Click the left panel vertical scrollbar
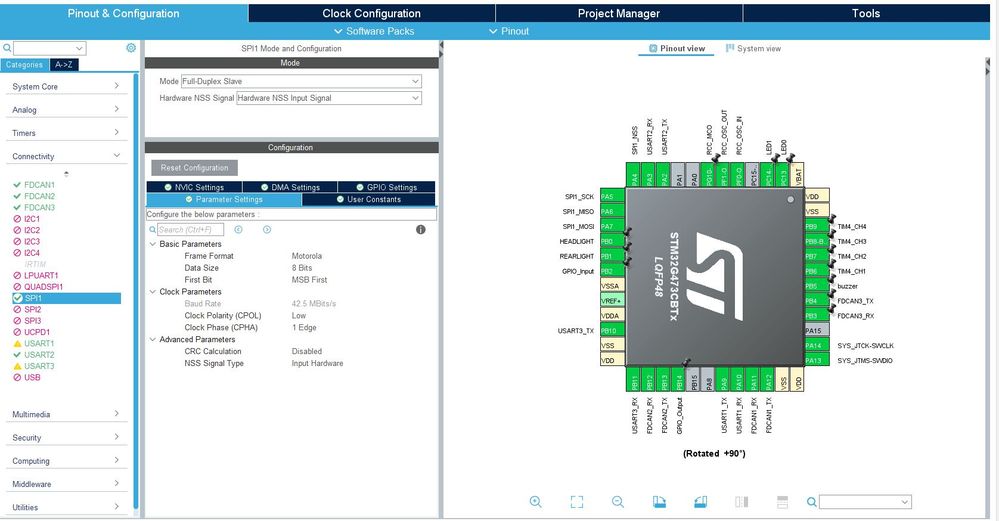This screenshot has height=521, width=999. click(x=136, y=290)
